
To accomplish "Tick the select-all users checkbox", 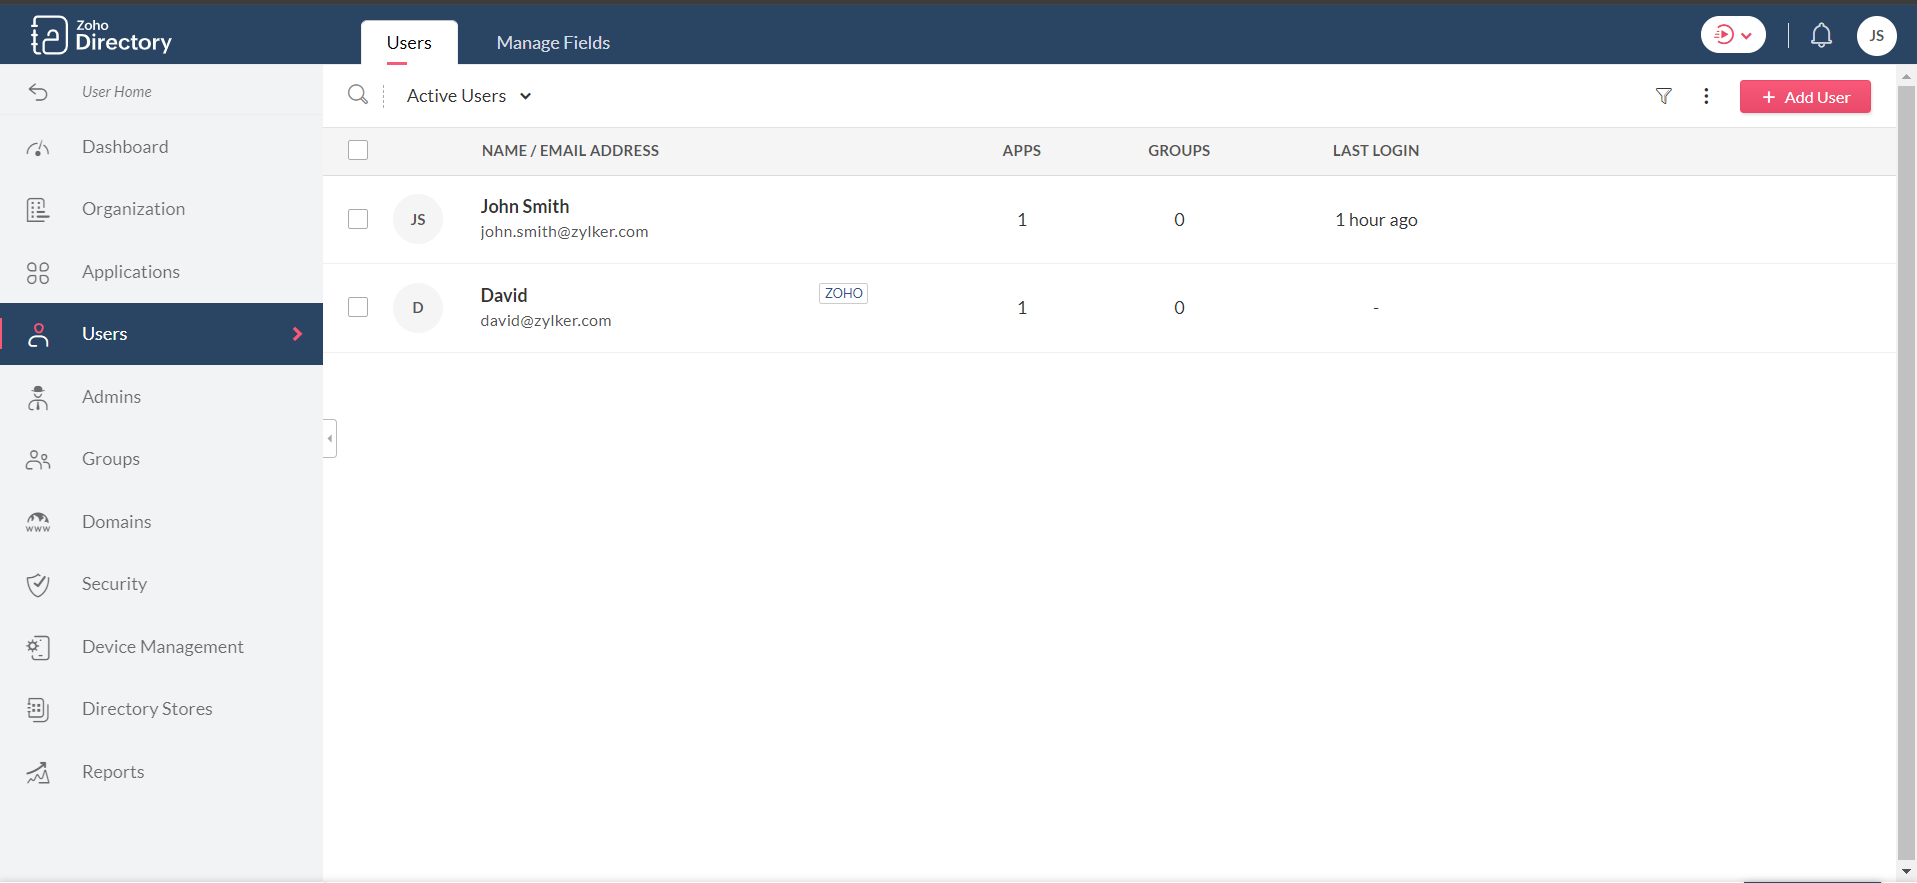I will 358,150.
